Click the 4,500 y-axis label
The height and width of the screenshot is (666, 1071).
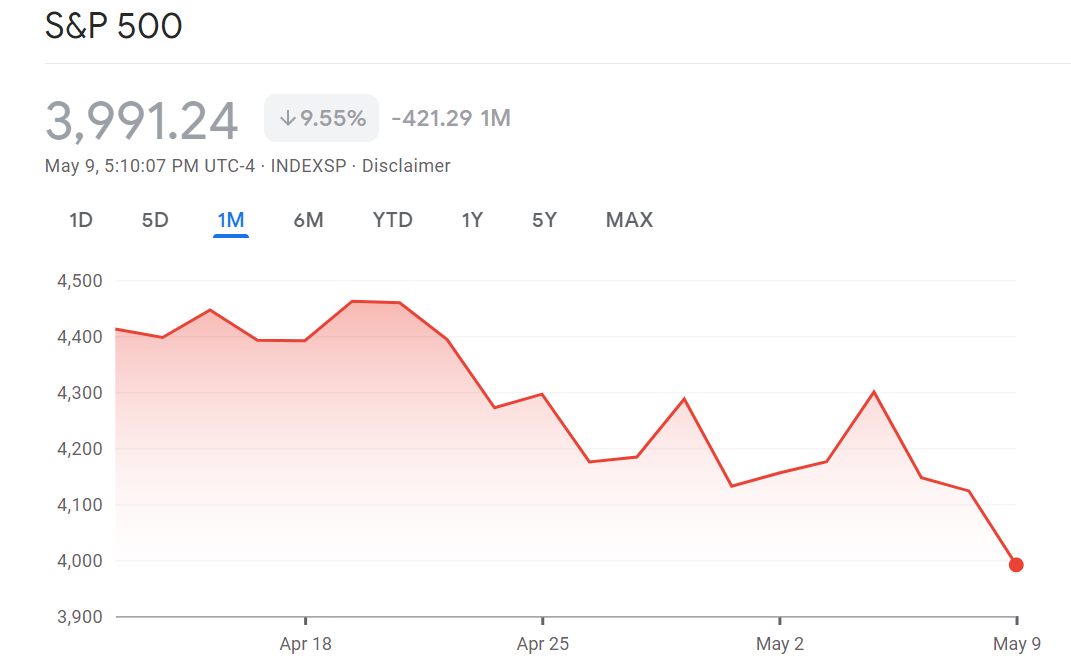click(x=81, y=281)
